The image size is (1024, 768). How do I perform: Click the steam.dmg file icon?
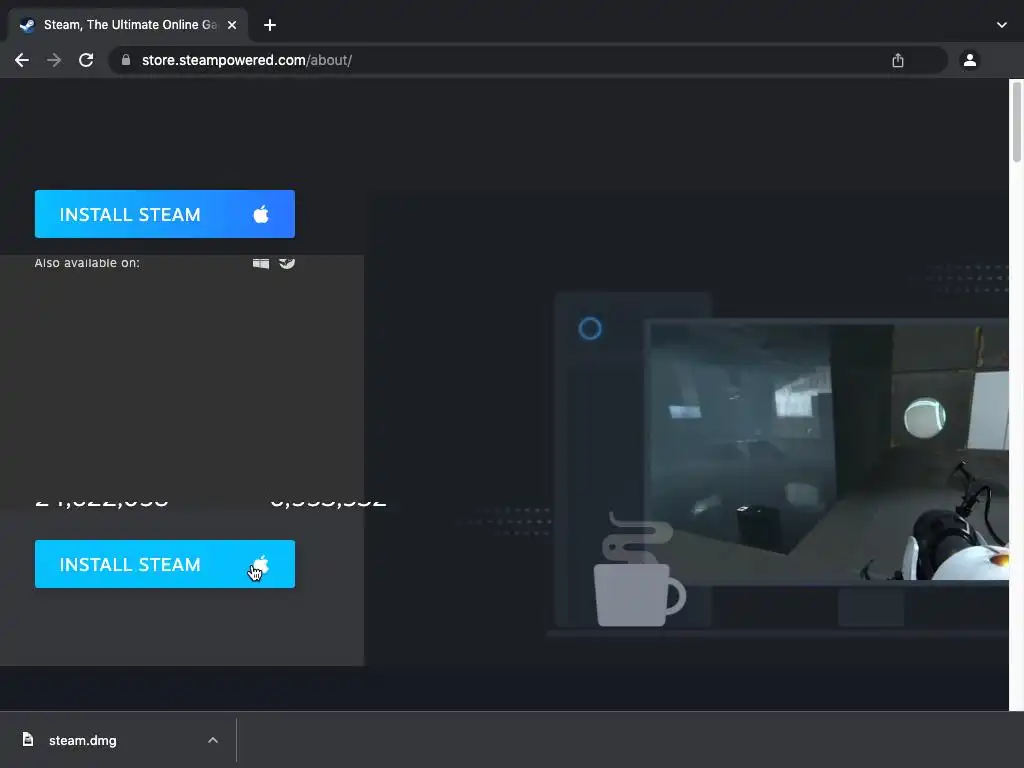[x=27, y=739]
